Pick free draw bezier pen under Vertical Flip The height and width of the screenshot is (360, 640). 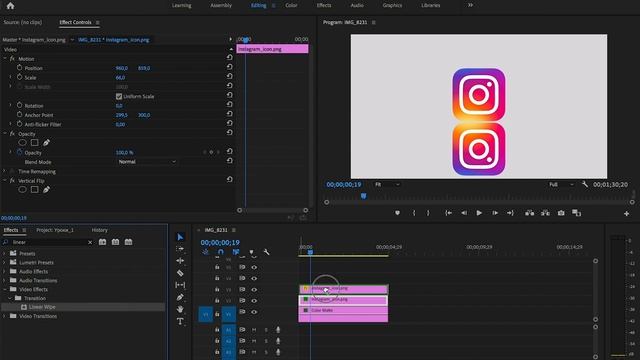tap(47, 189)
